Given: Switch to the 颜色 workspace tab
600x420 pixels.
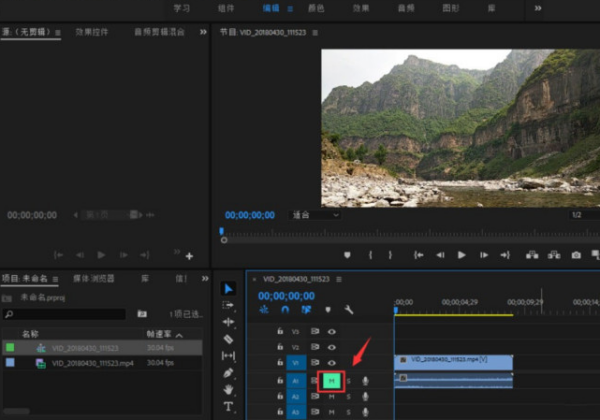Looking at the screenshot, I should tap(316, 8).
